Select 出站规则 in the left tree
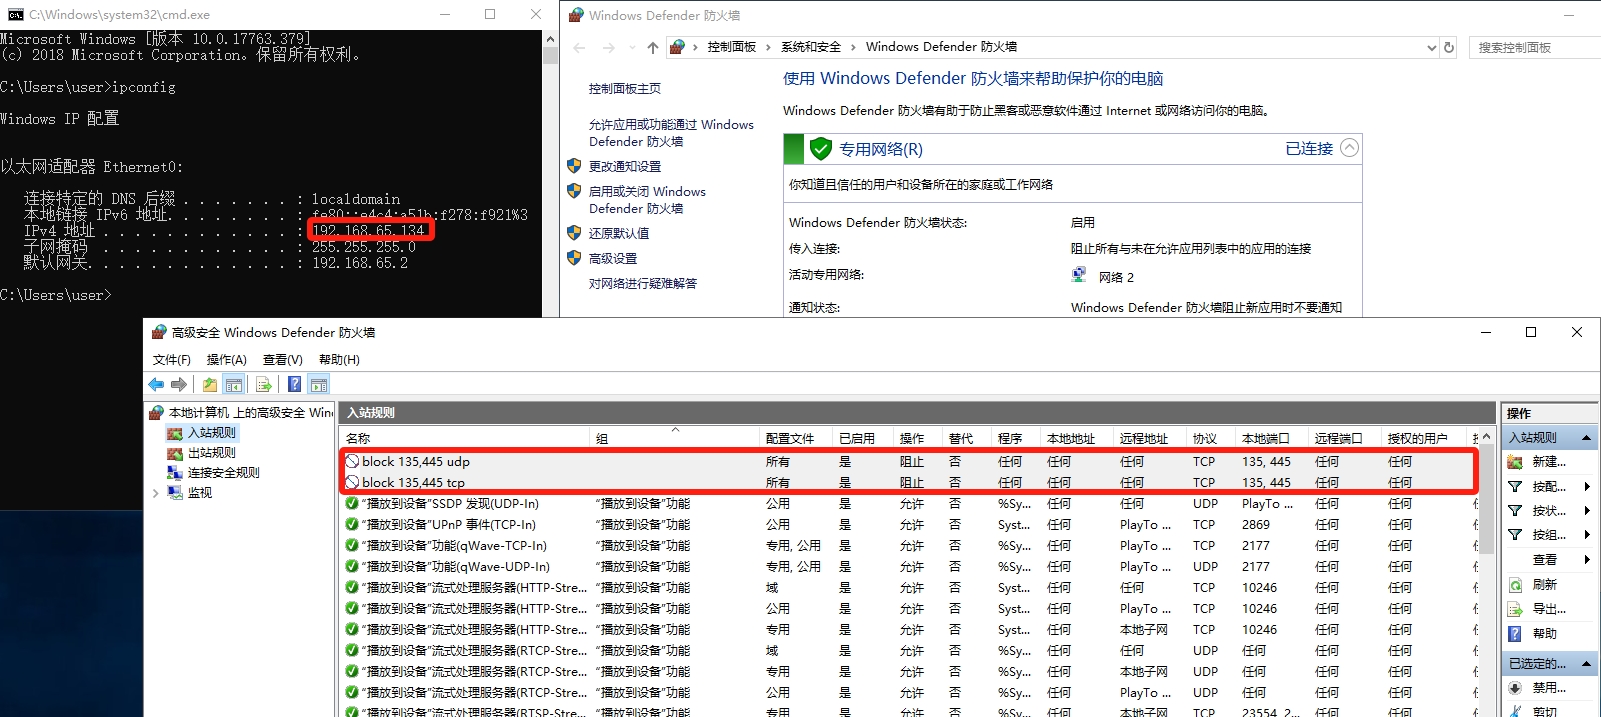 [x=211, y=453]
